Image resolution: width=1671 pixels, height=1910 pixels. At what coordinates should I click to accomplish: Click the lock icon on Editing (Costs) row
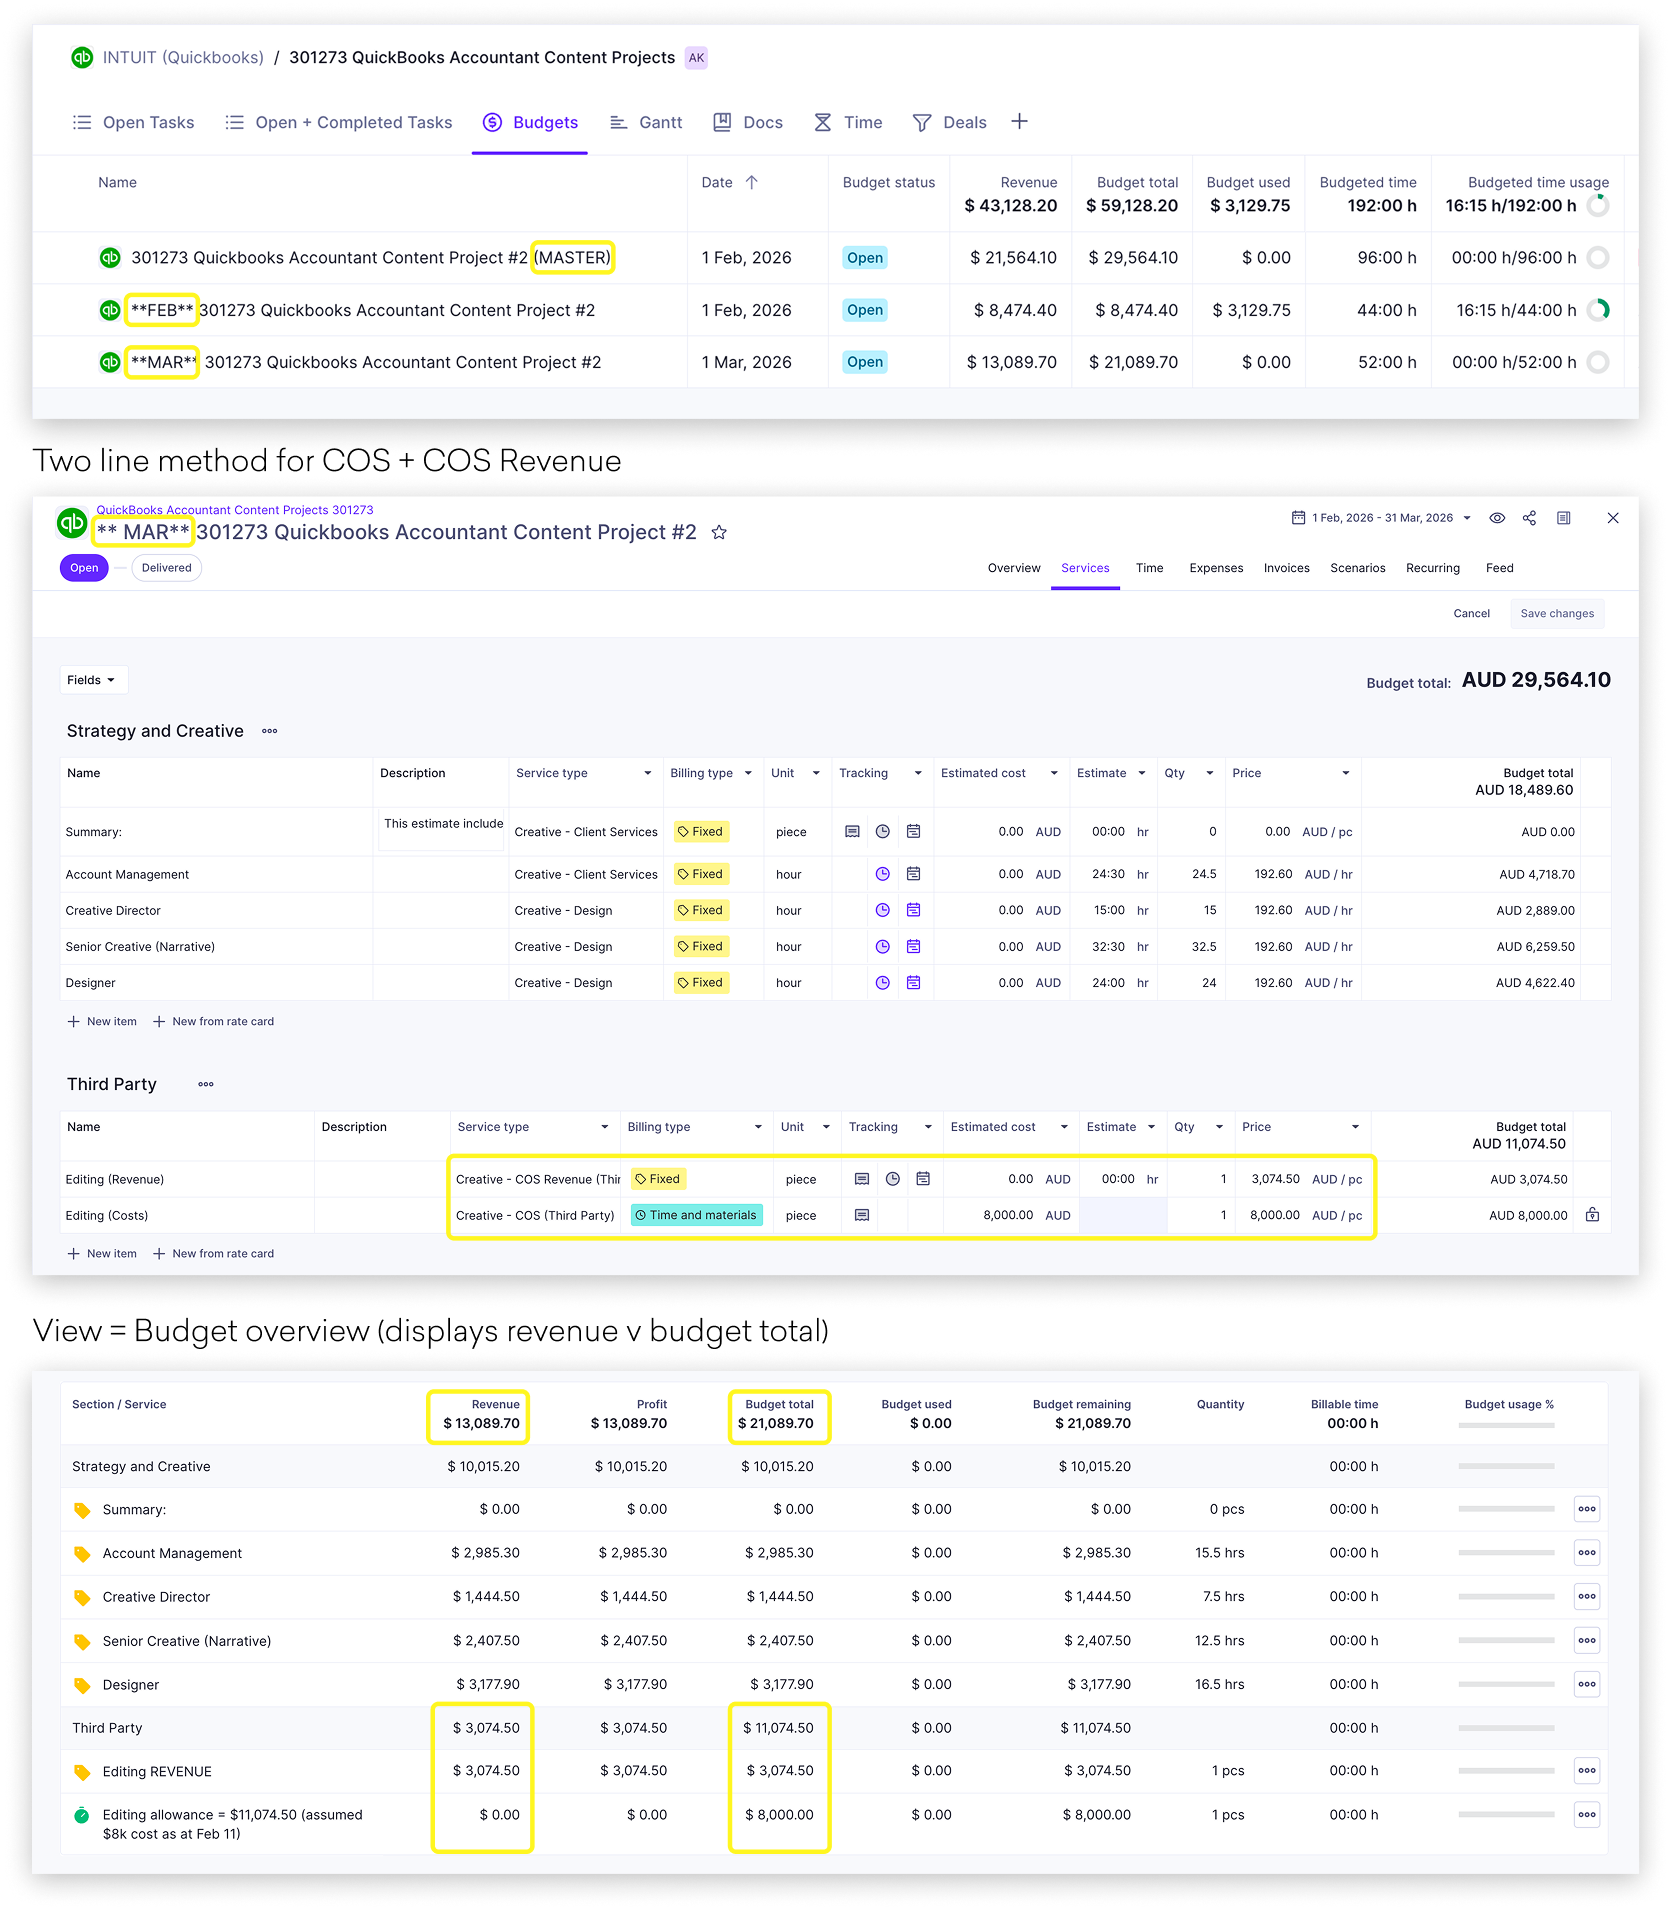(x=1593, y=1215)
